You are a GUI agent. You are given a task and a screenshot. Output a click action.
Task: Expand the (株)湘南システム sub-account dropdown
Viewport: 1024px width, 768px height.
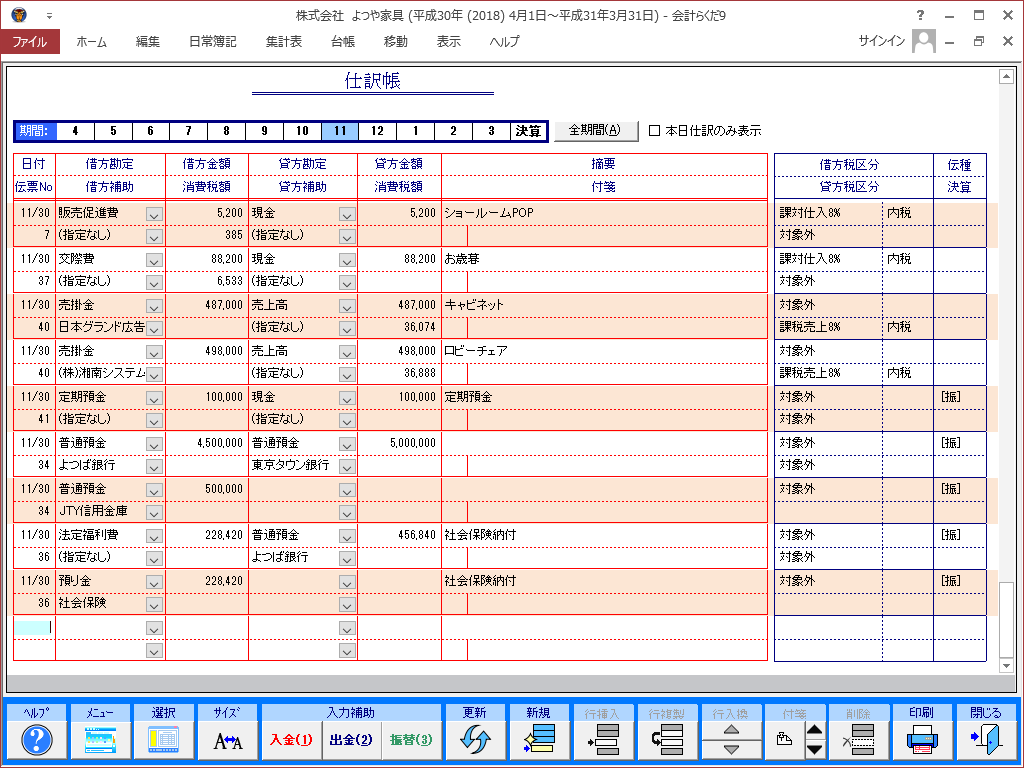(x=154, y=374)
